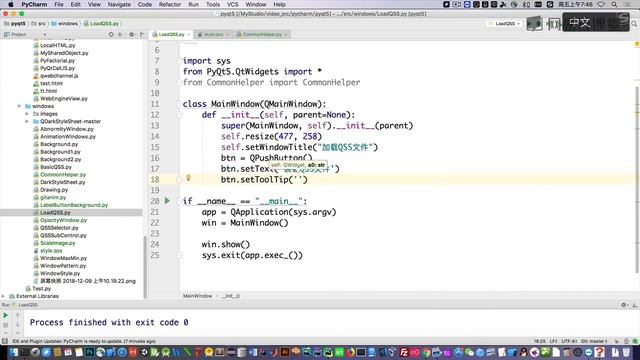Click the up arrow in the Run panel
The width and height of the screenshot is (640, 360).
18,315
